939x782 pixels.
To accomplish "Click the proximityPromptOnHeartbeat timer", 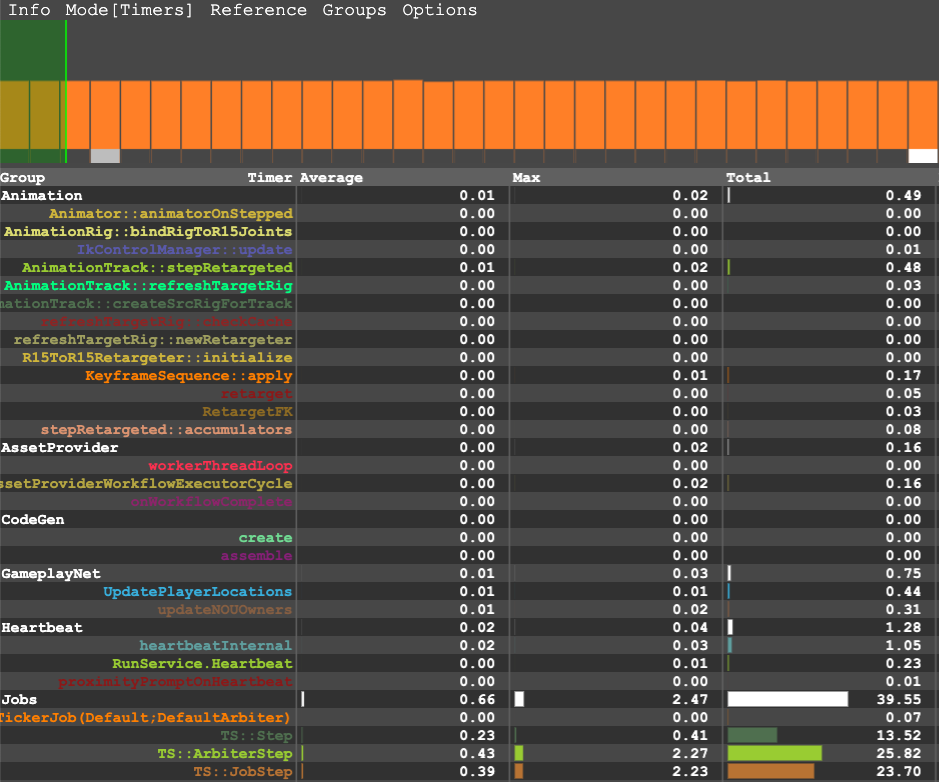I will 175,681.
